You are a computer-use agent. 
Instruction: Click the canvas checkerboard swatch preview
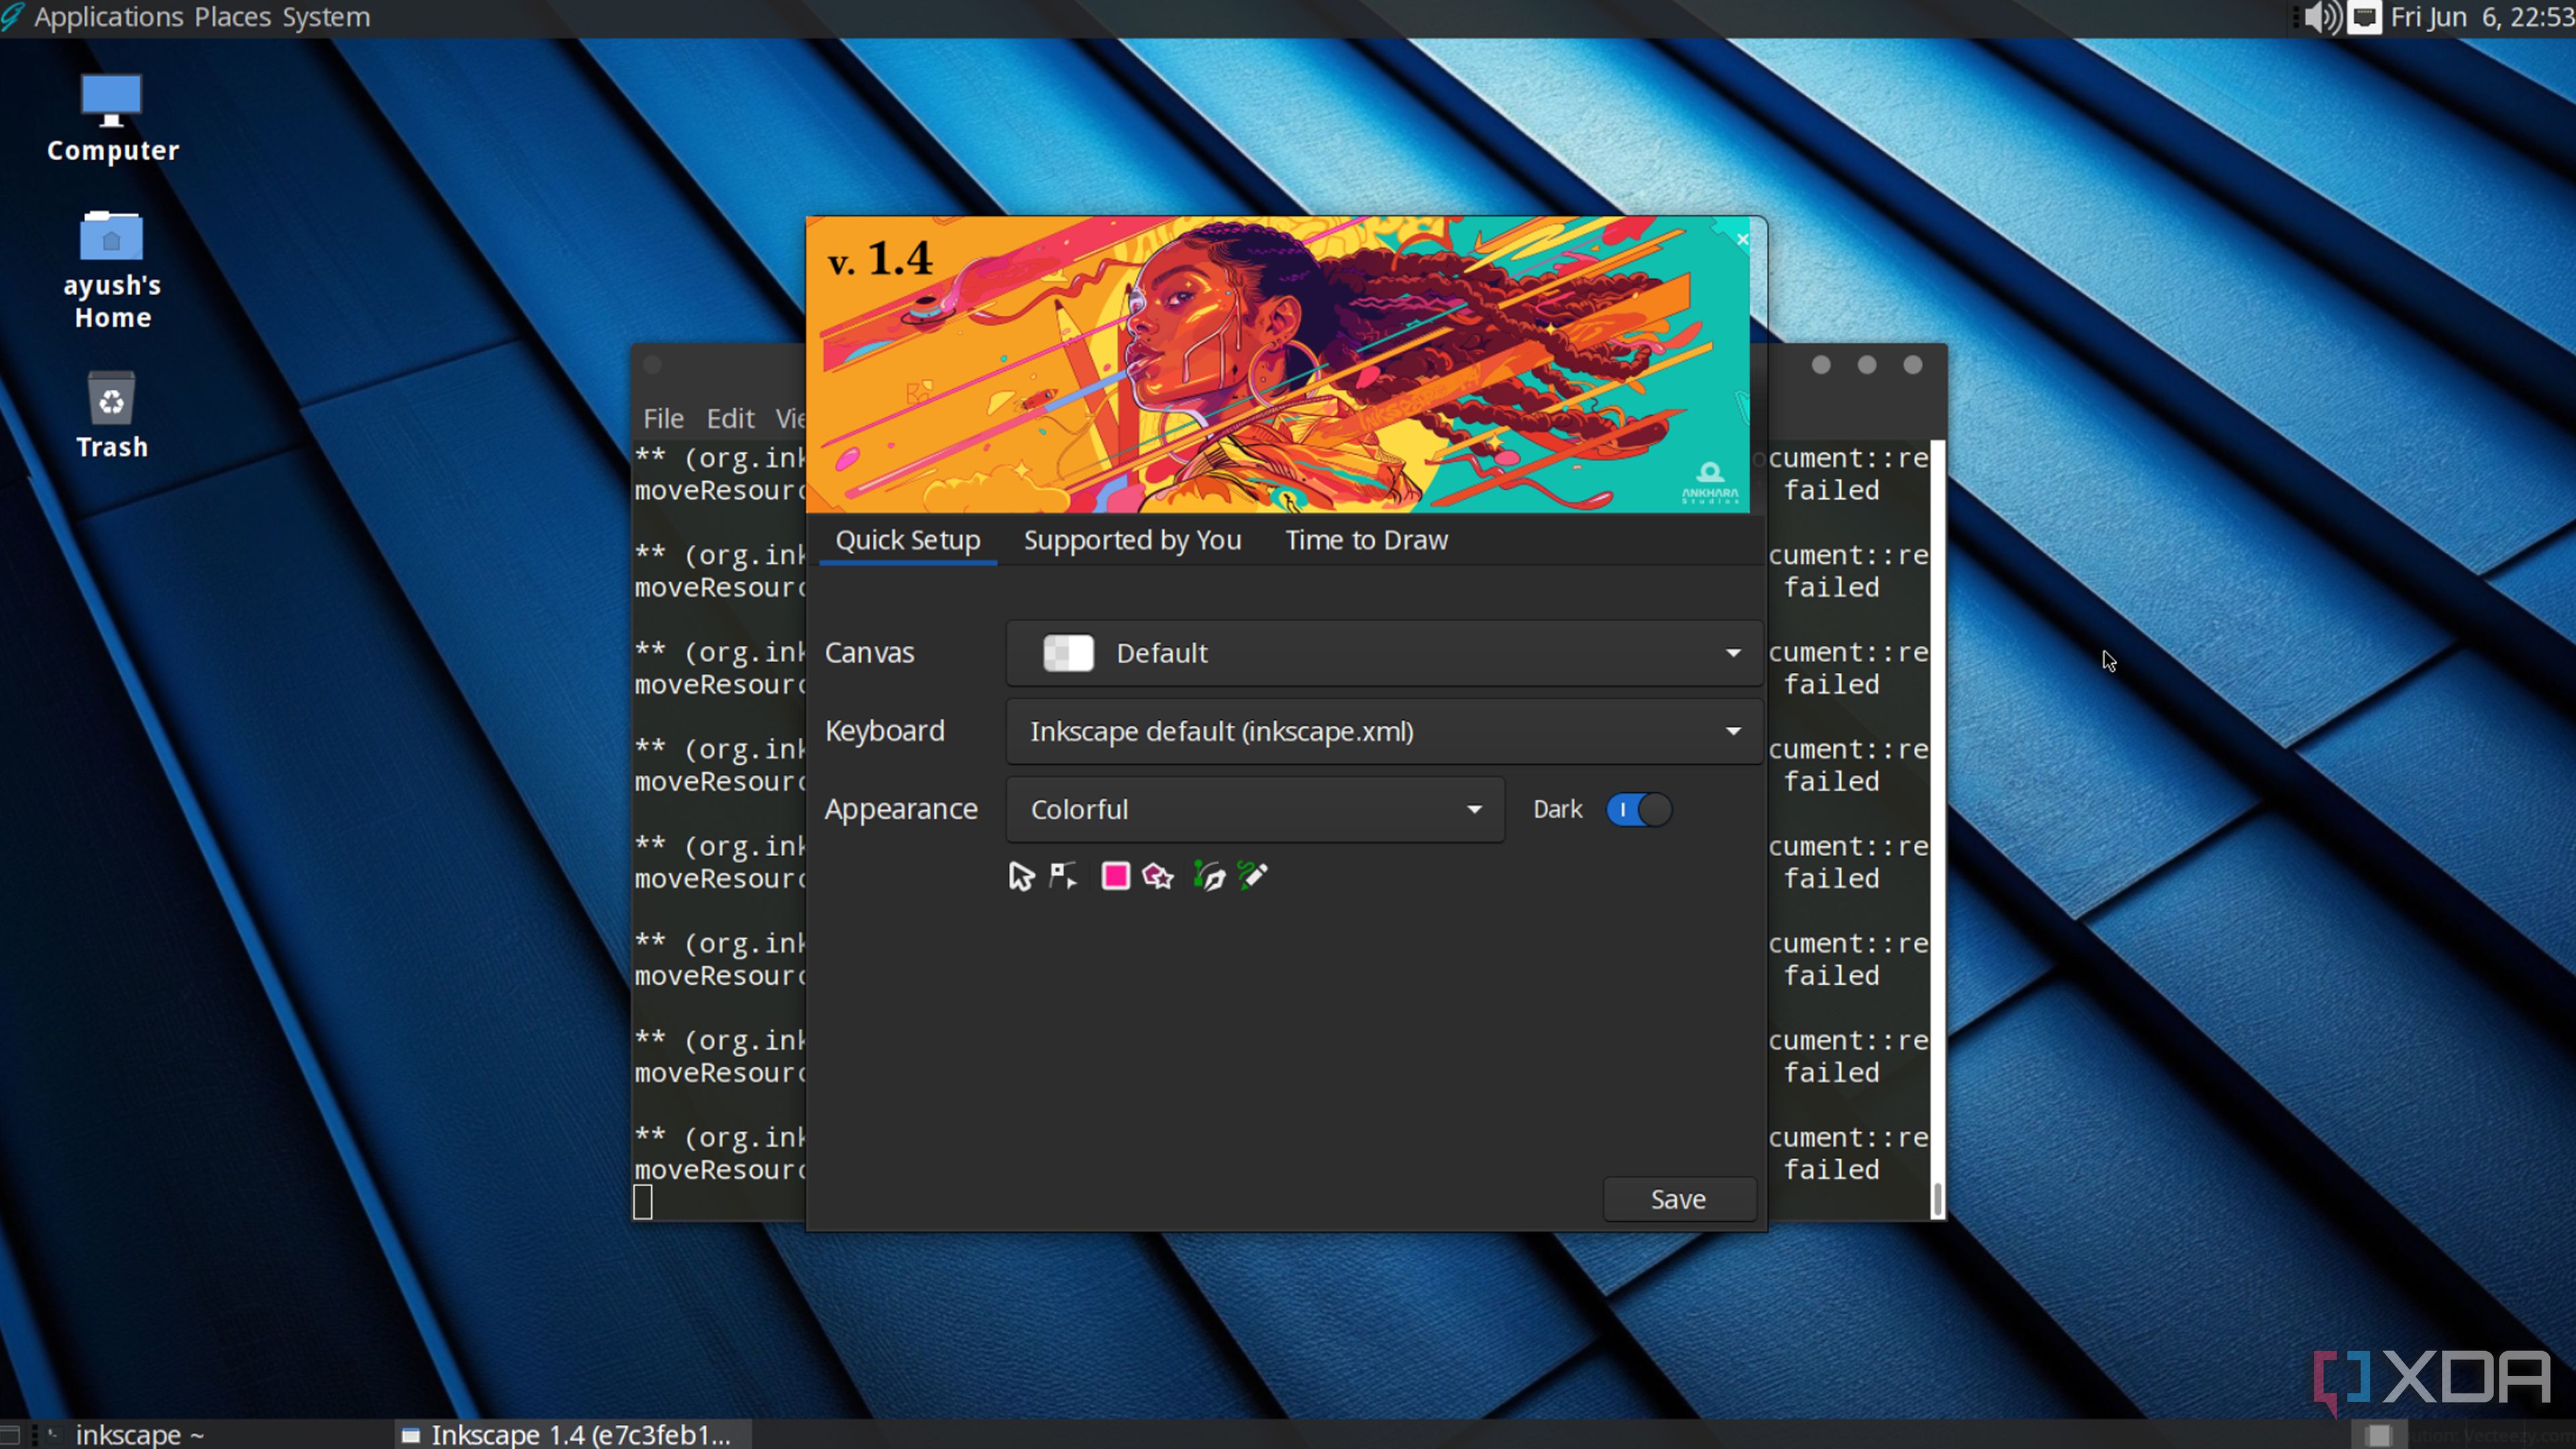click(x=1068, y=653)
